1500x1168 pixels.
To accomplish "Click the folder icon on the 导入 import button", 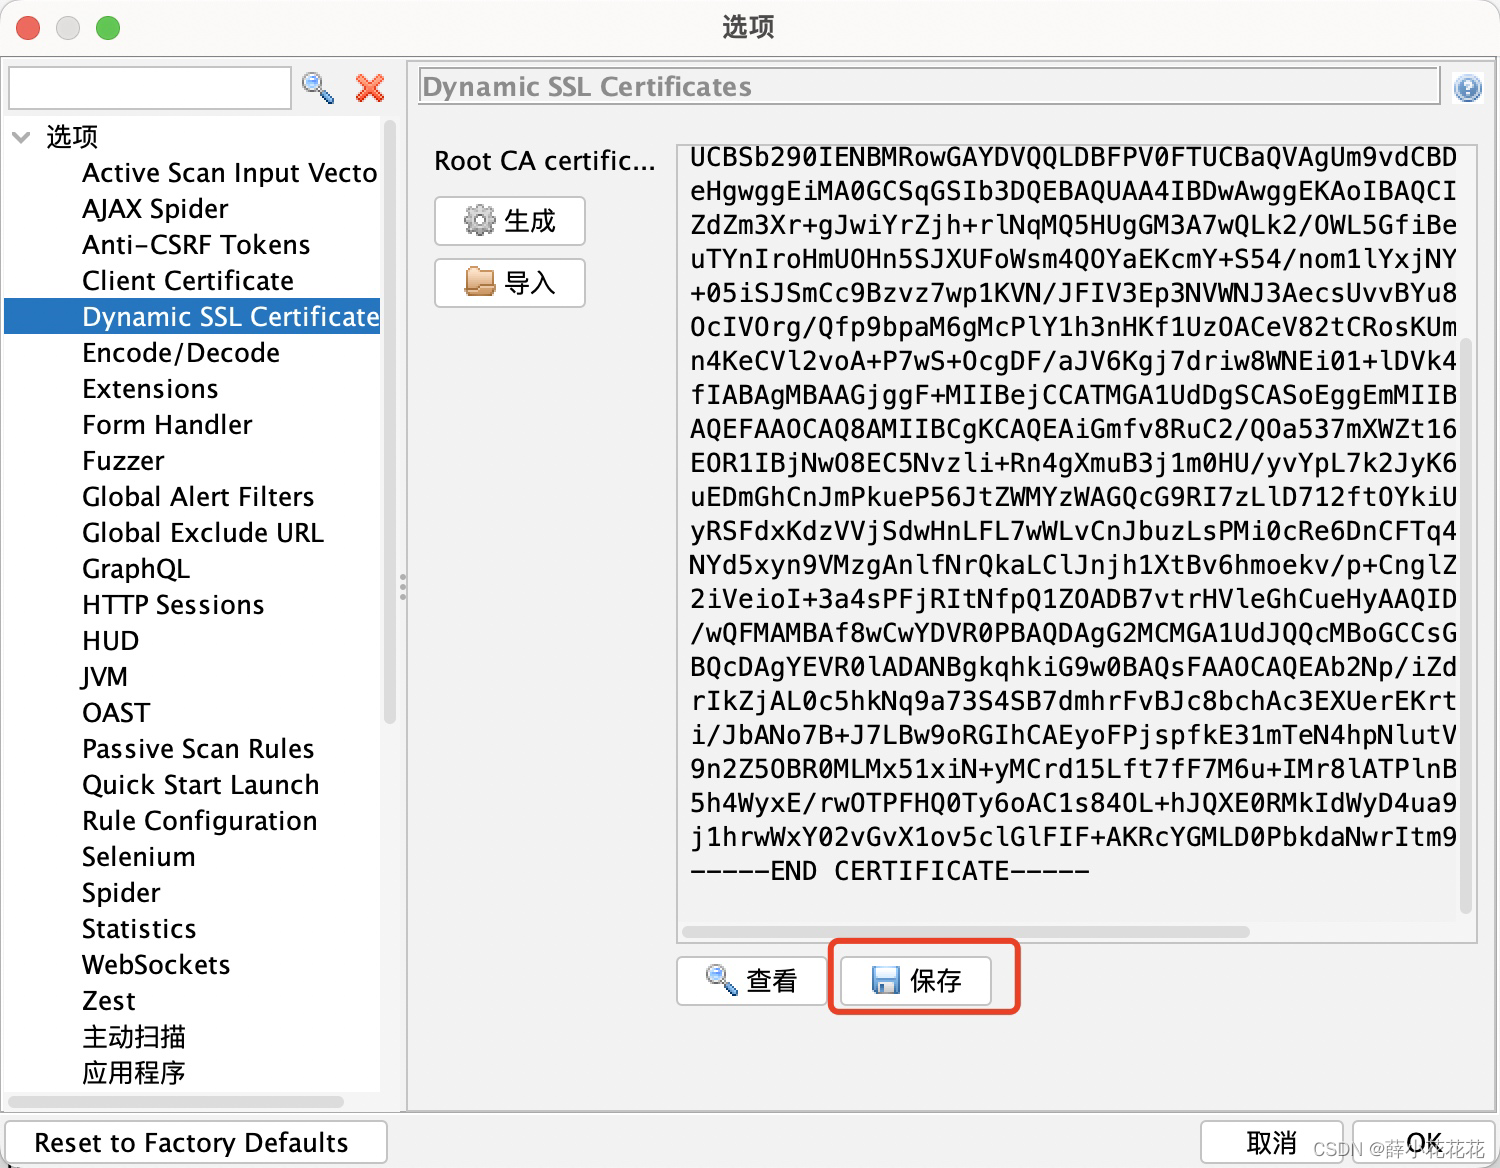I will click(x=480, y=283).
